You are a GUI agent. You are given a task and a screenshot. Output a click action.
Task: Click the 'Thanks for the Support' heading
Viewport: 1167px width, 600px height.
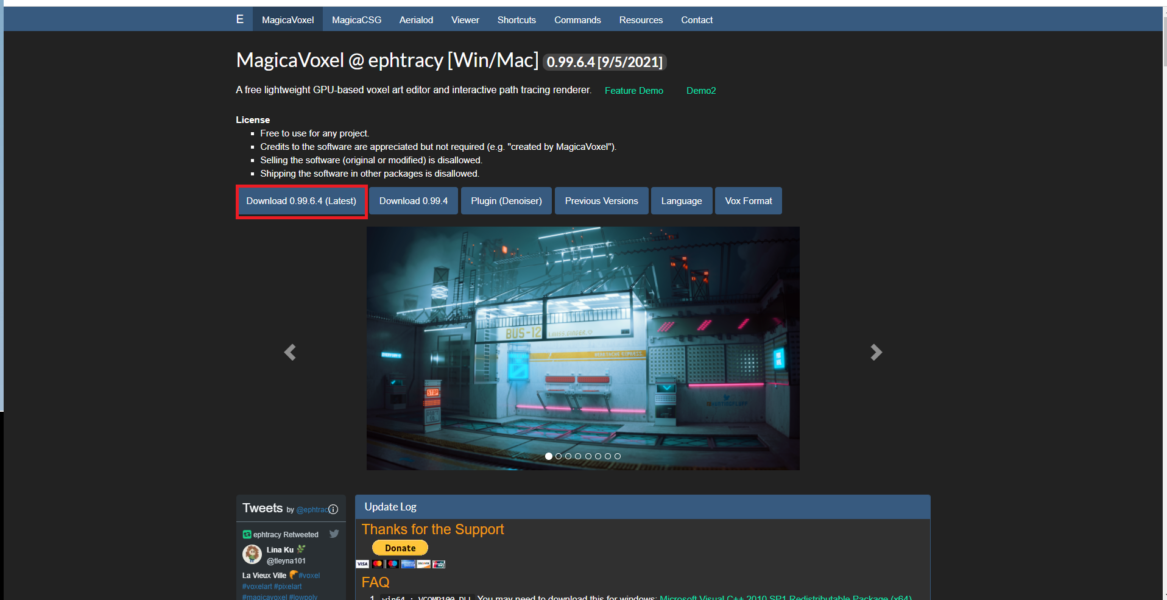[x=432, y=529]
